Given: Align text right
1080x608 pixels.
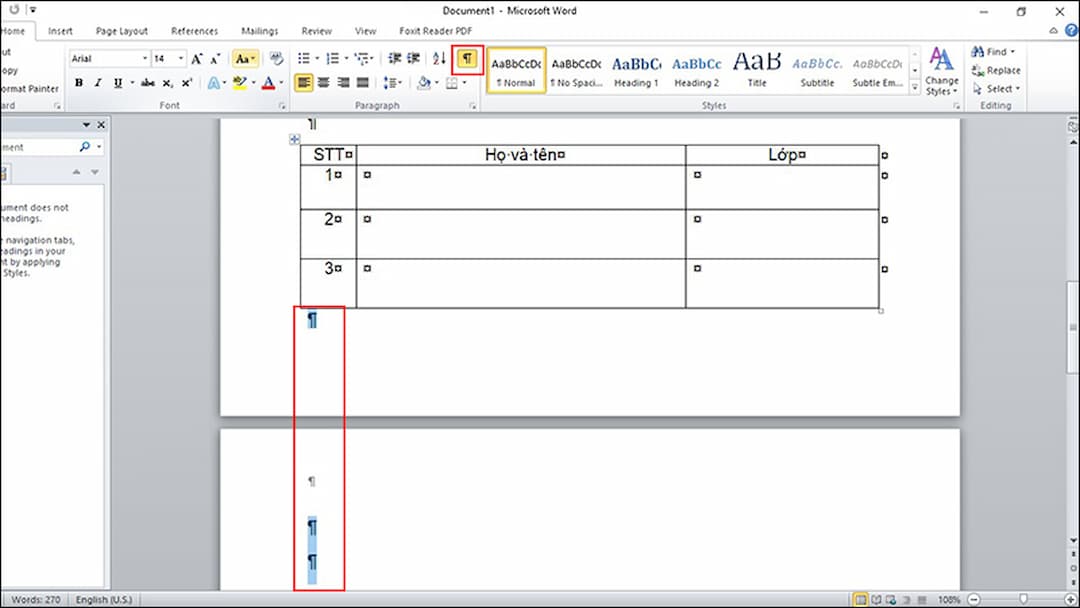Looking at the screenshot, I should (343, 83).
